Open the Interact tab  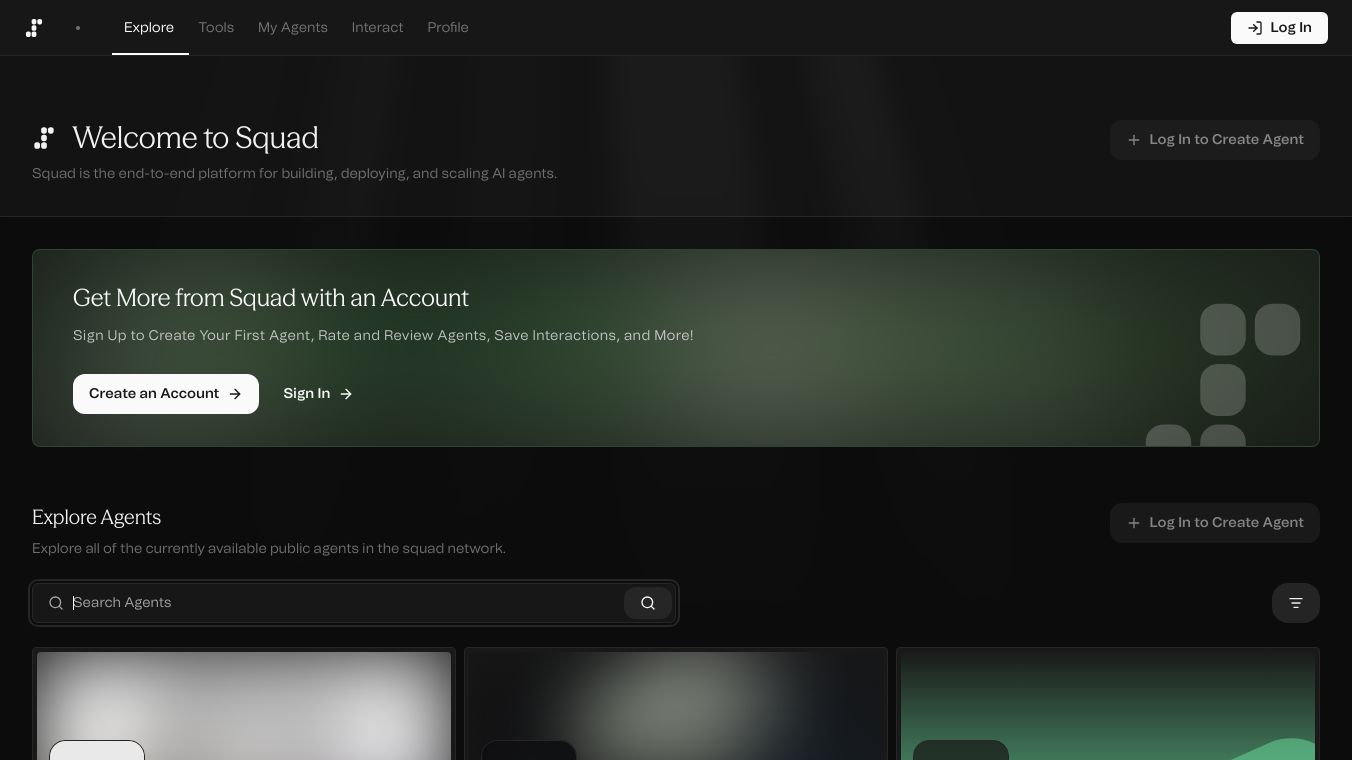(377, 28)
